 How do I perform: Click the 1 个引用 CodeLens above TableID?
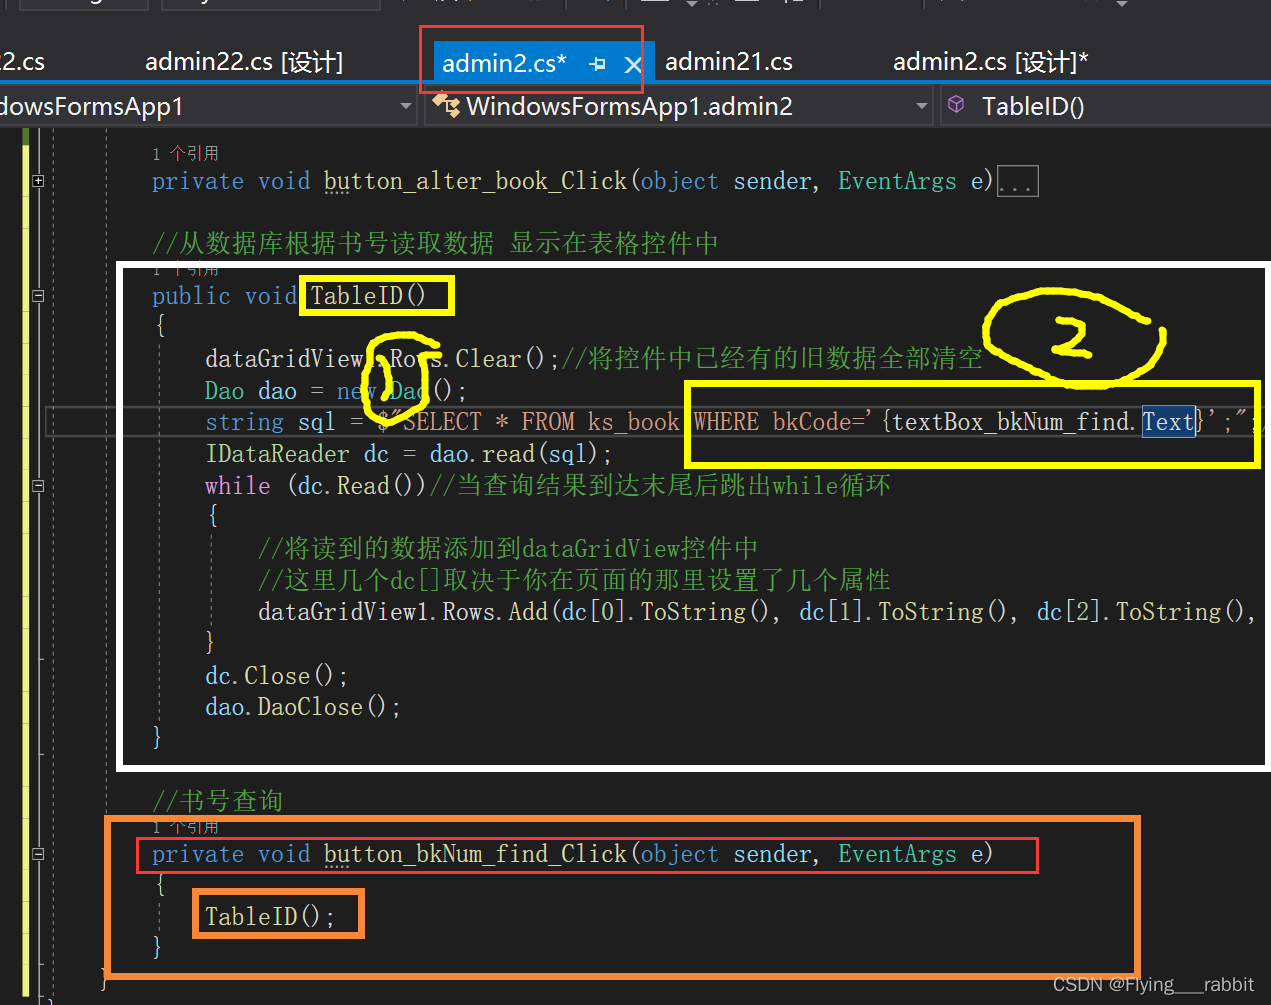tap(185, 269)
